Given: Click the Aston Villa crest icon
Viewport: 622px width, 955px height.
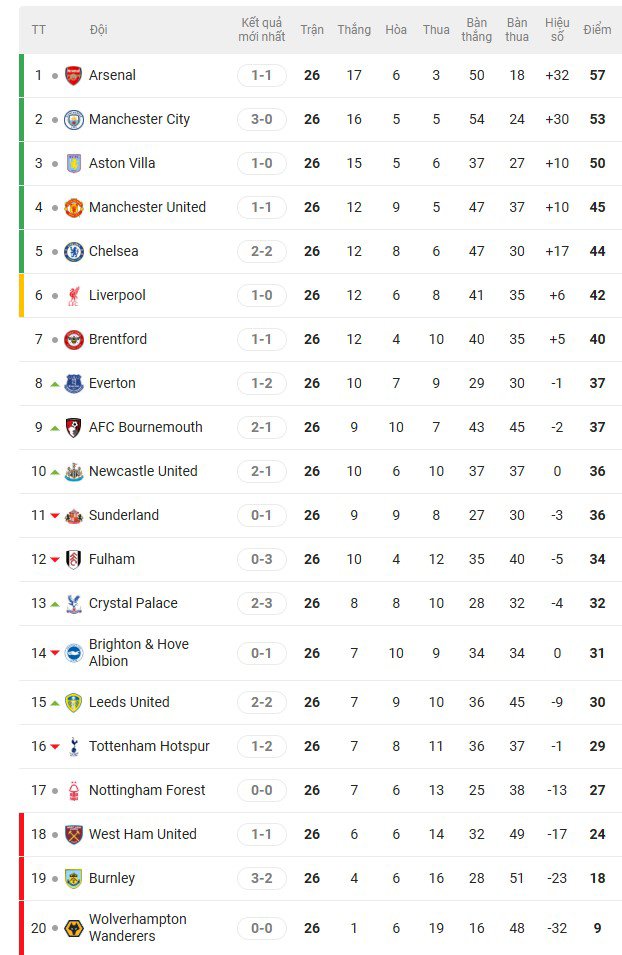Looking at the screenshot, I should click(73, 163).
